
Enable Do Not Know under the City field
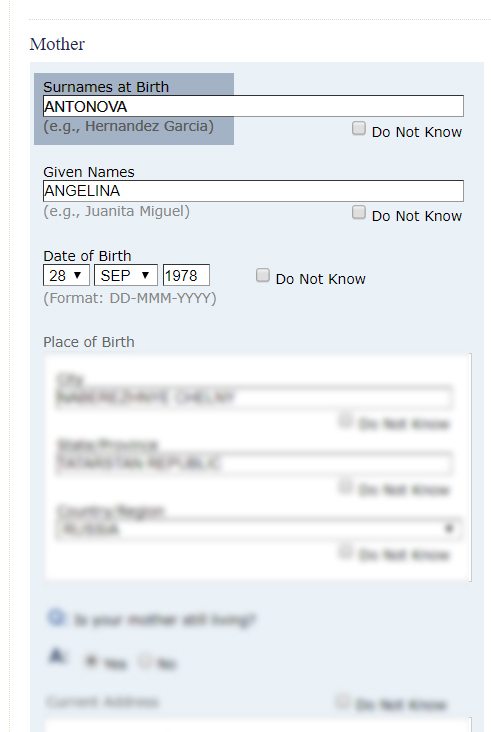(x=345, y=420)
